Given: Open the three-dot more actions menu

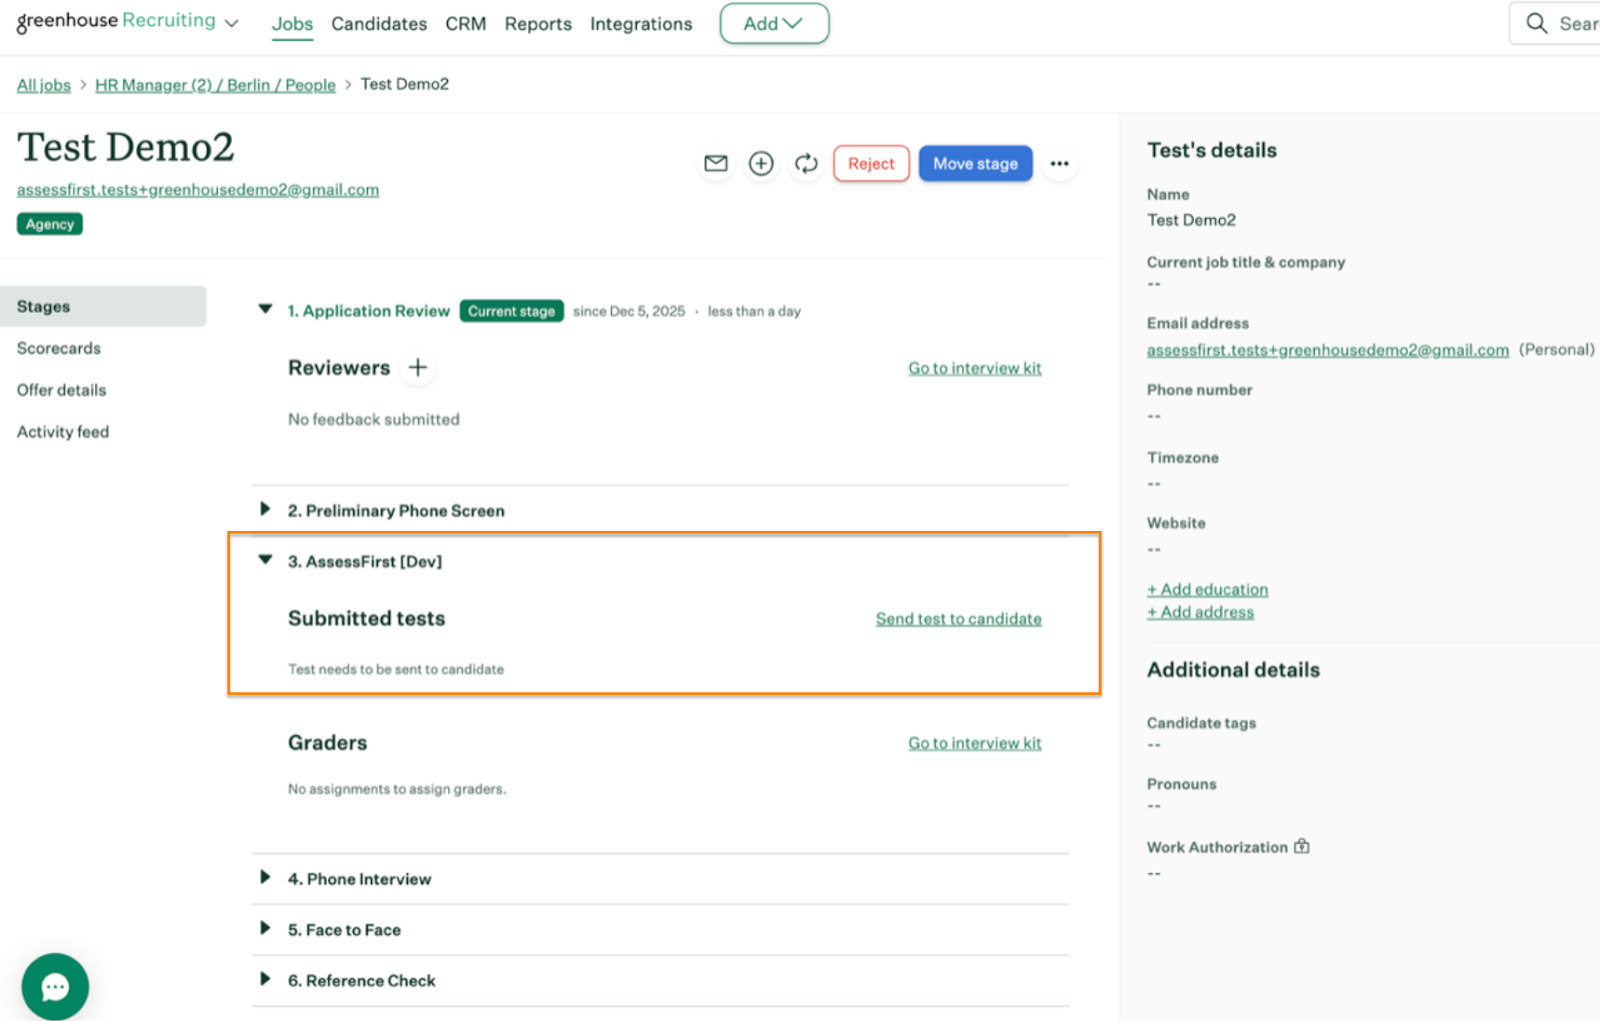Looking at the screenshot, I should point(1059,163).
